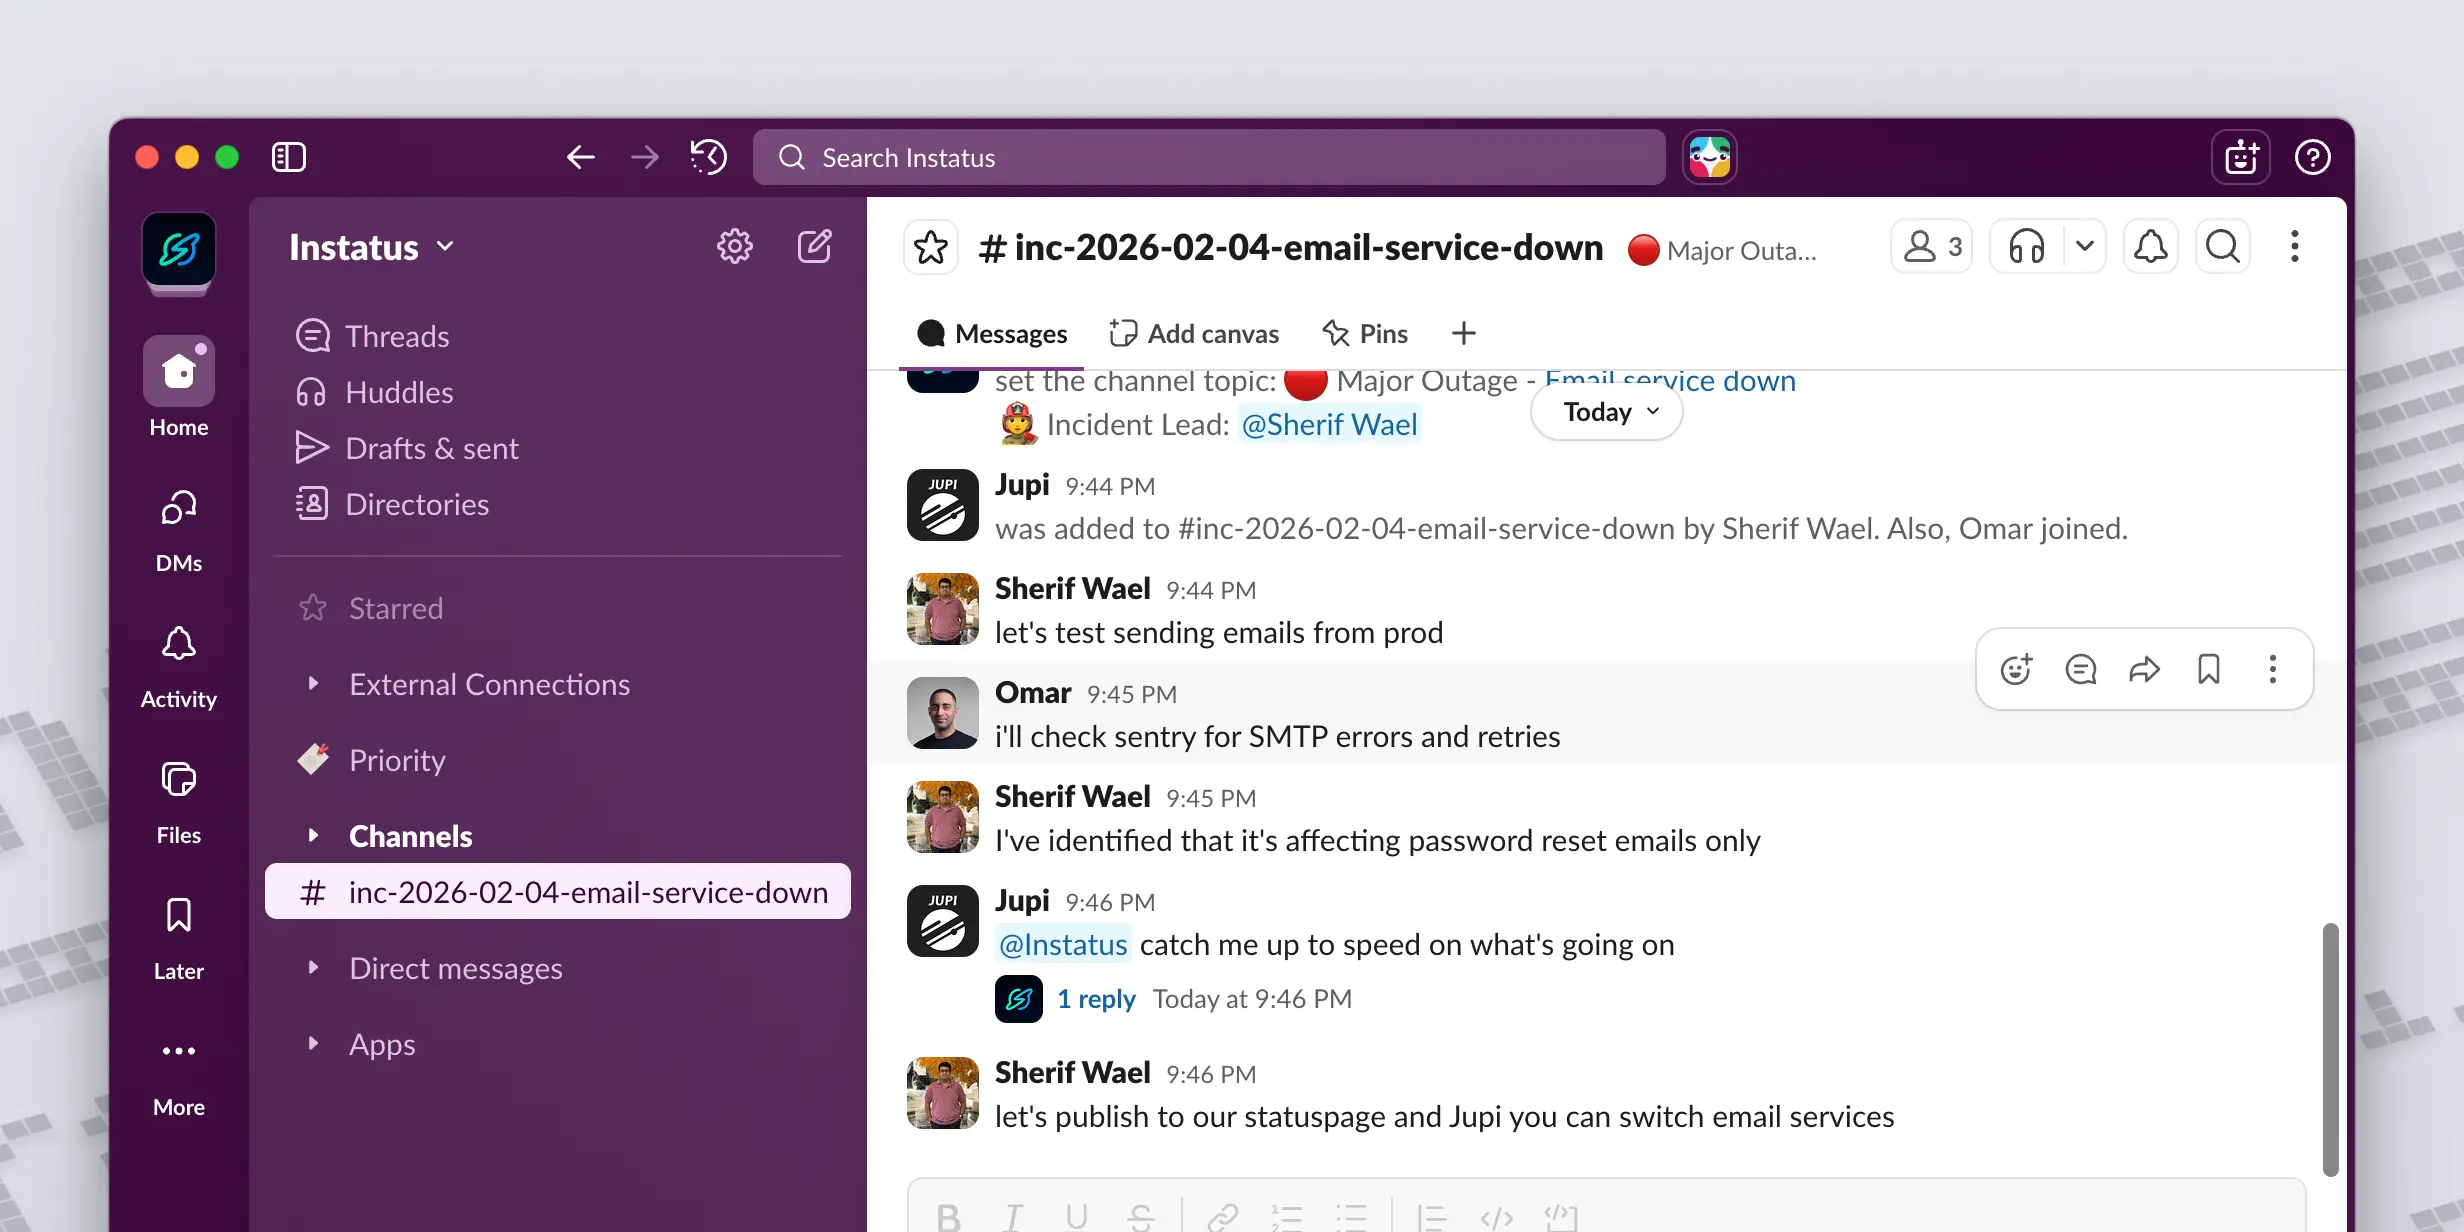Open the 1 reply thread link
Viewport: 2464px width, 1232px height.
[x=1096, y=999]
